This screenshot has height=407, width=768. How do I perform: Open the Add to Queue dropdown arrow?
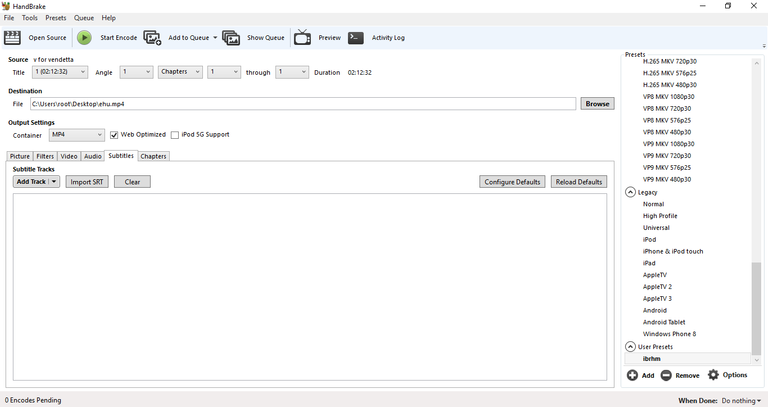[215, 38]
